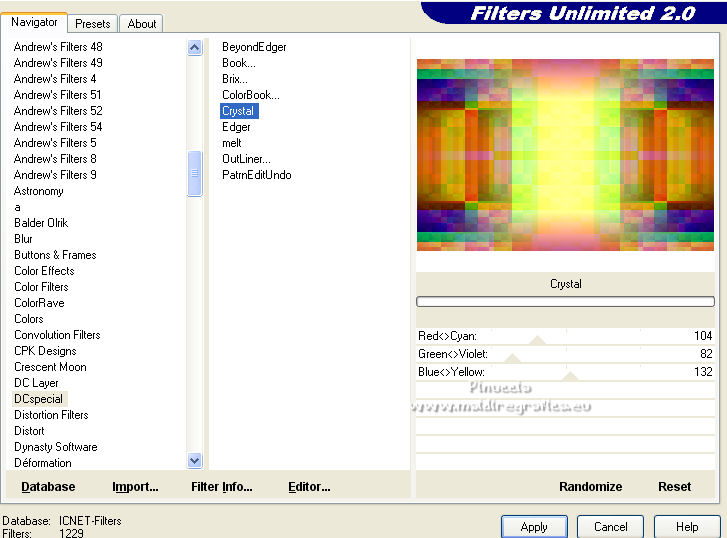This screenshot has width=727, height=538.
Task: Select the DCspecial category
Action: point(38,399)
